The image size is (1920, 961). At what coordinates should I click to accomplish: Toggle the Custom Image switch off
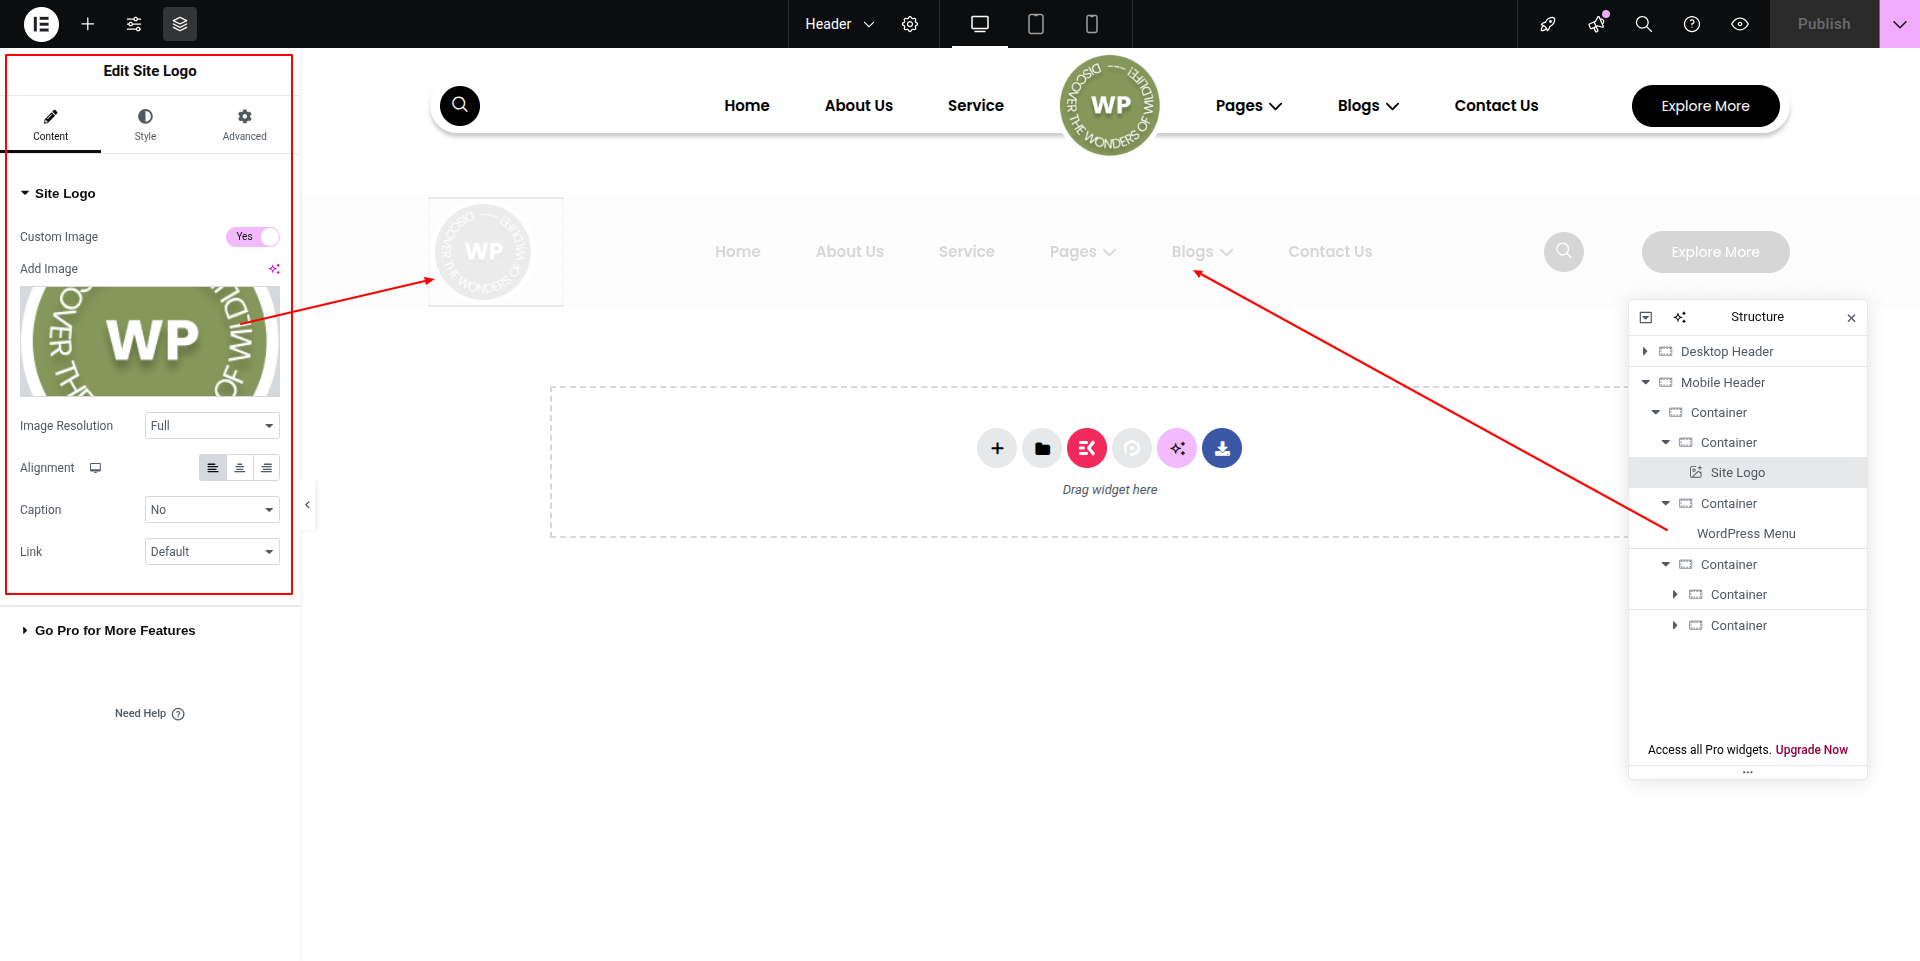tap(253, 237)
